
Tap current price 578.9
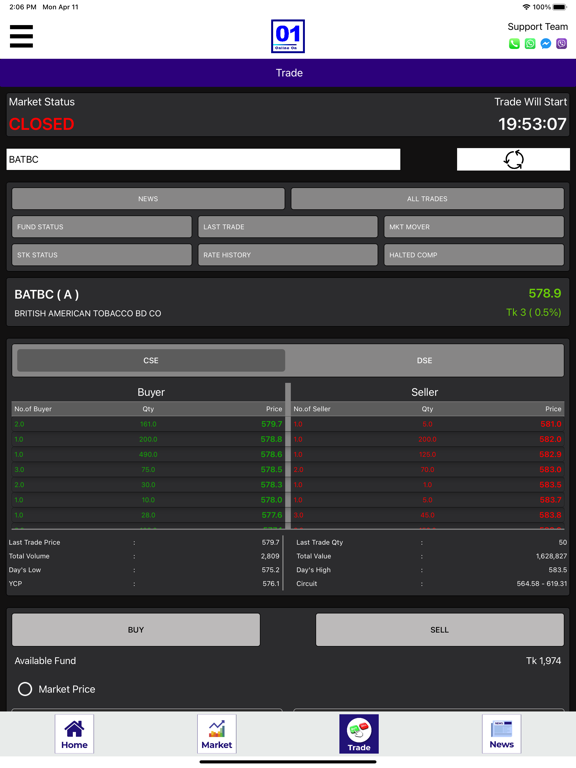point(545,293)
